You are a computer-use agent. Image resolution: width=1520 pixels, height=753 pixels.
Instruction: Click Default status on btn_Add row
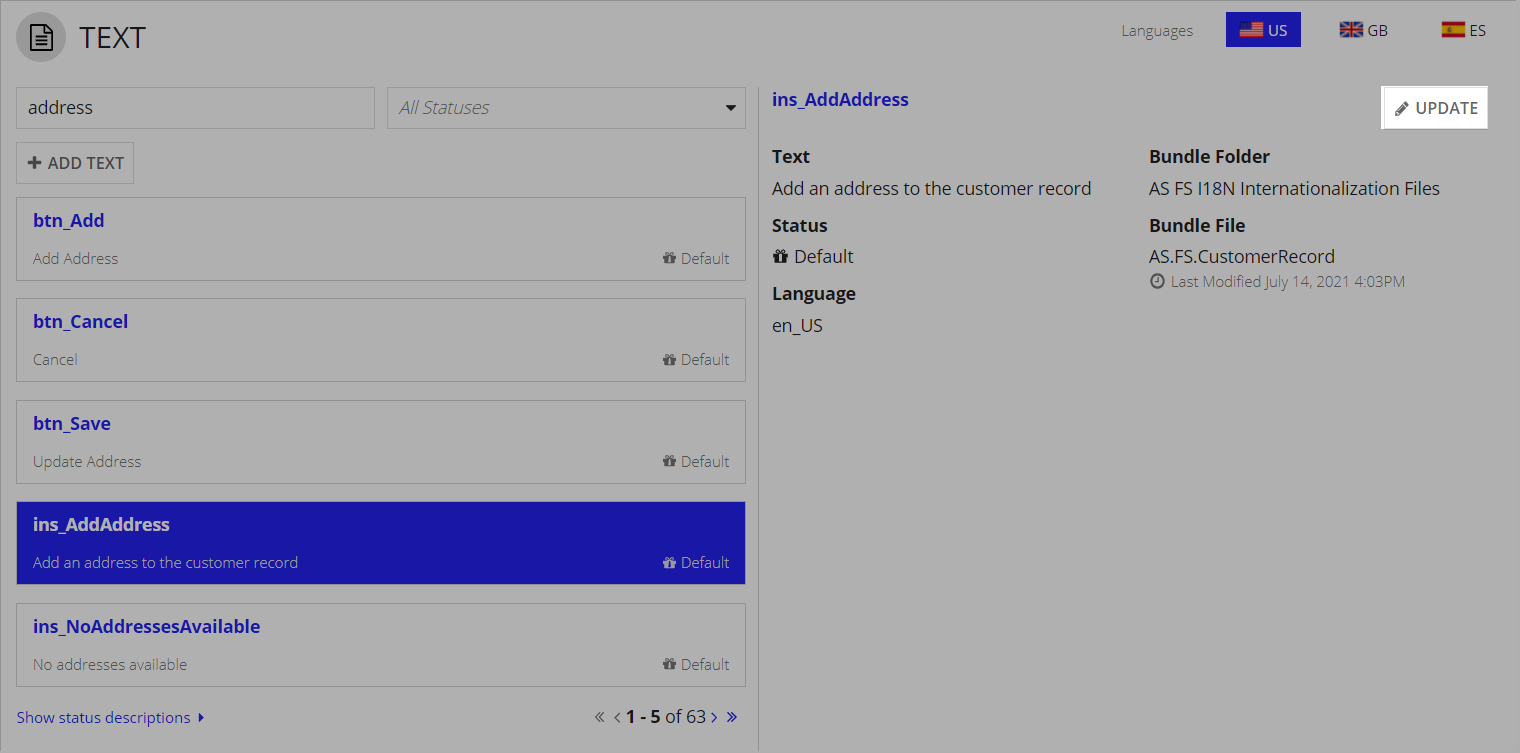click(696, 258)
